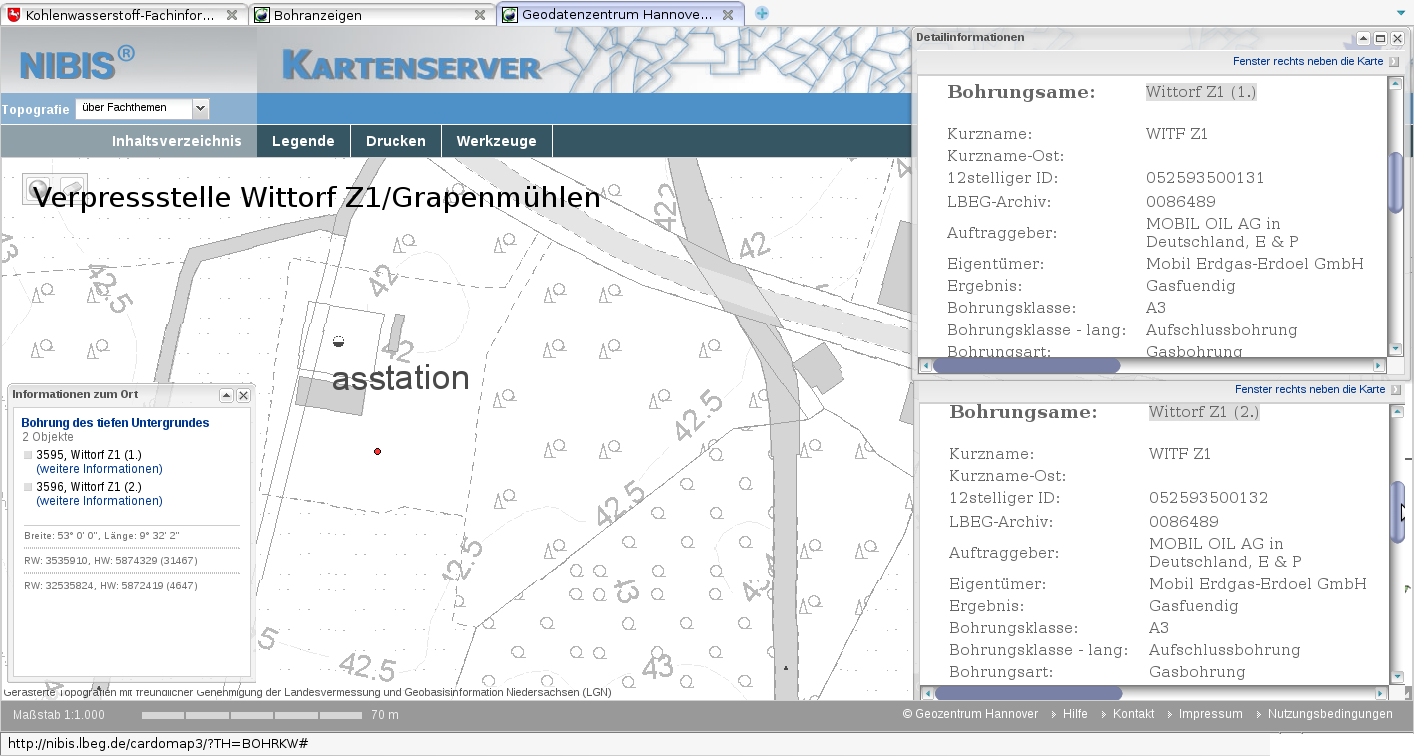Image resolution: width=1414 pixels, height=756 pixels.
Task: Click the half-filled borehole symbol near Gasstation
Action: point(338,342)
